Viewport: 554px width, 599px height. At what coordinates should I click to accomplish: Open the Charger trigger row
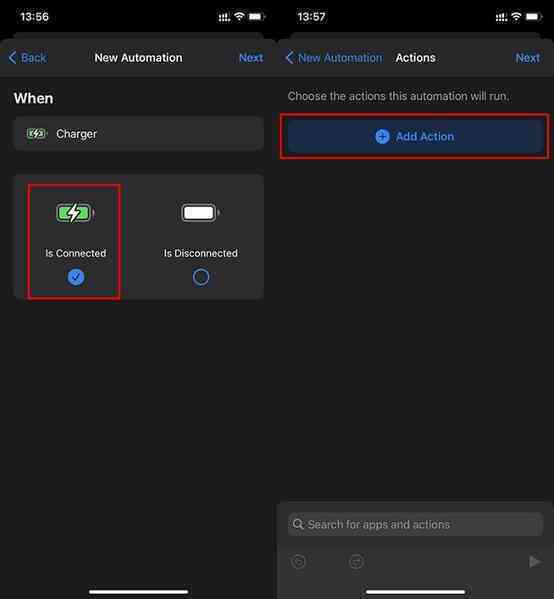[139, 134]
